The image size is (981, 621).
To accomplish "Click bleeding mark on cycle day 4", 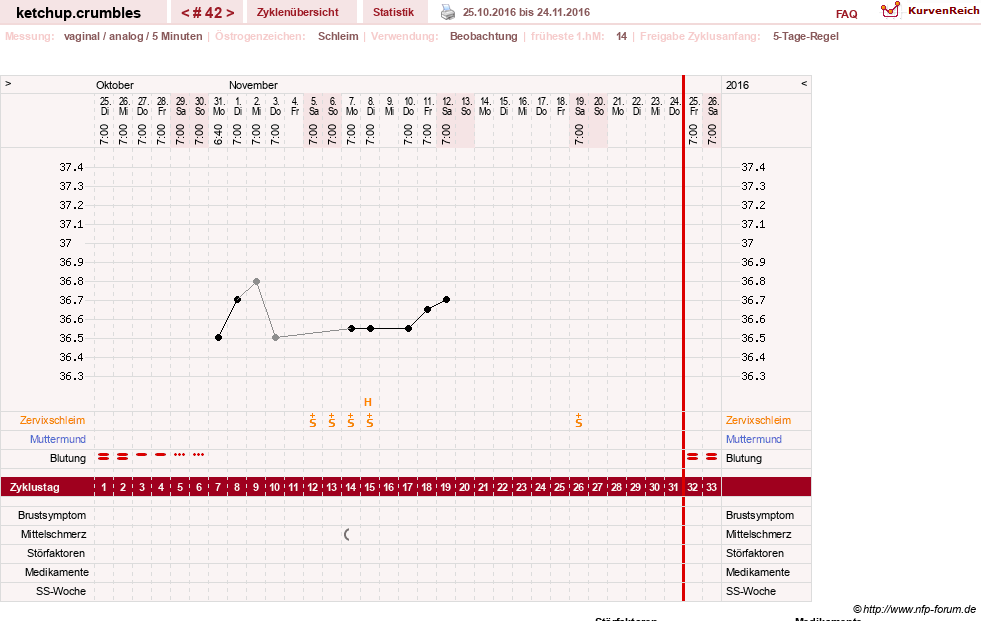I will [161, 455].
